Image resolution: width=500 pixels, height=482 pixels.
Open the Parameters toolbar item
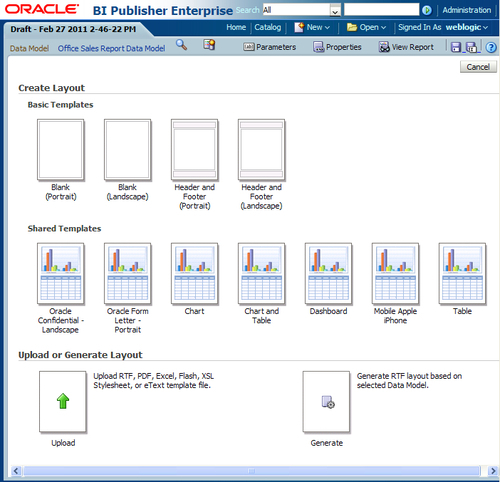click(x=269, y=47)
